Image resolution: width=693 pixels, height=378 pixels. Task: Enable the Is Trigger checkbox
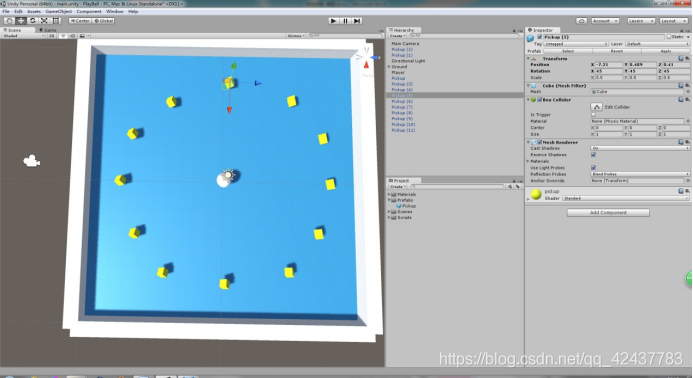coord(593,115)
